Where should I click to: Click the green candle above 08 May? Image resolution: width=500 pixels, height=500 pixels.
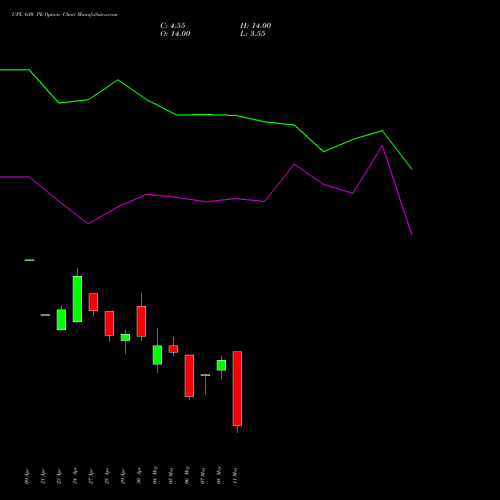click(x=221, y=365)
